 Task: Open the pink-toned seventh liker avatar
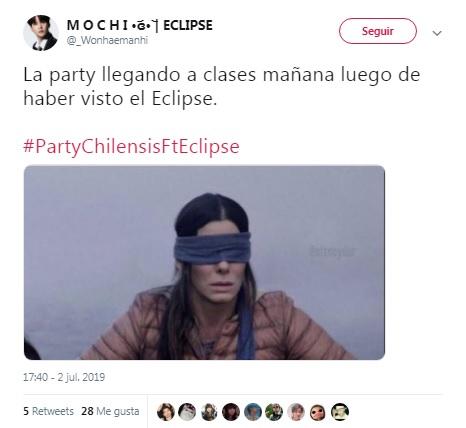(x=296, y=412)
